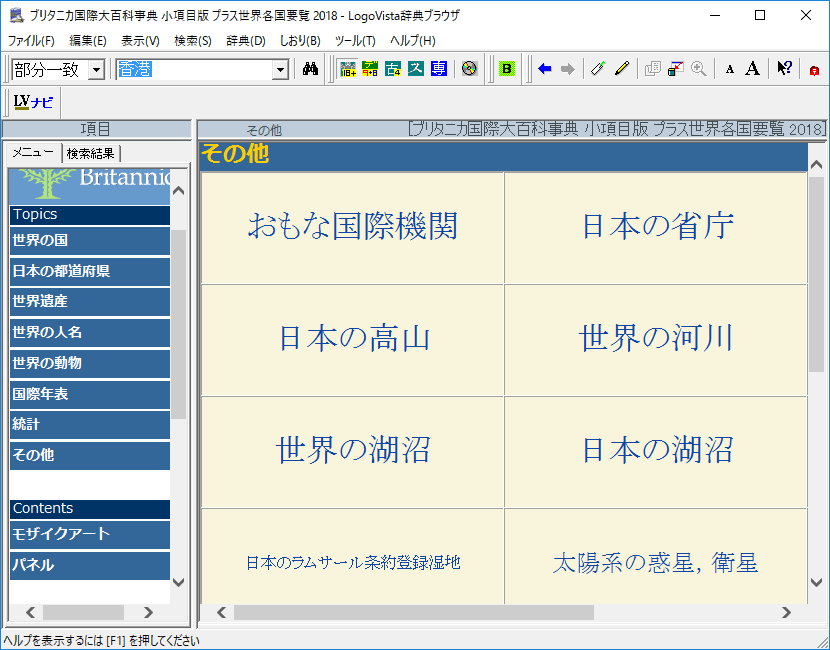Click the icon left of the zoom magnifier

(x=675, y=69)
